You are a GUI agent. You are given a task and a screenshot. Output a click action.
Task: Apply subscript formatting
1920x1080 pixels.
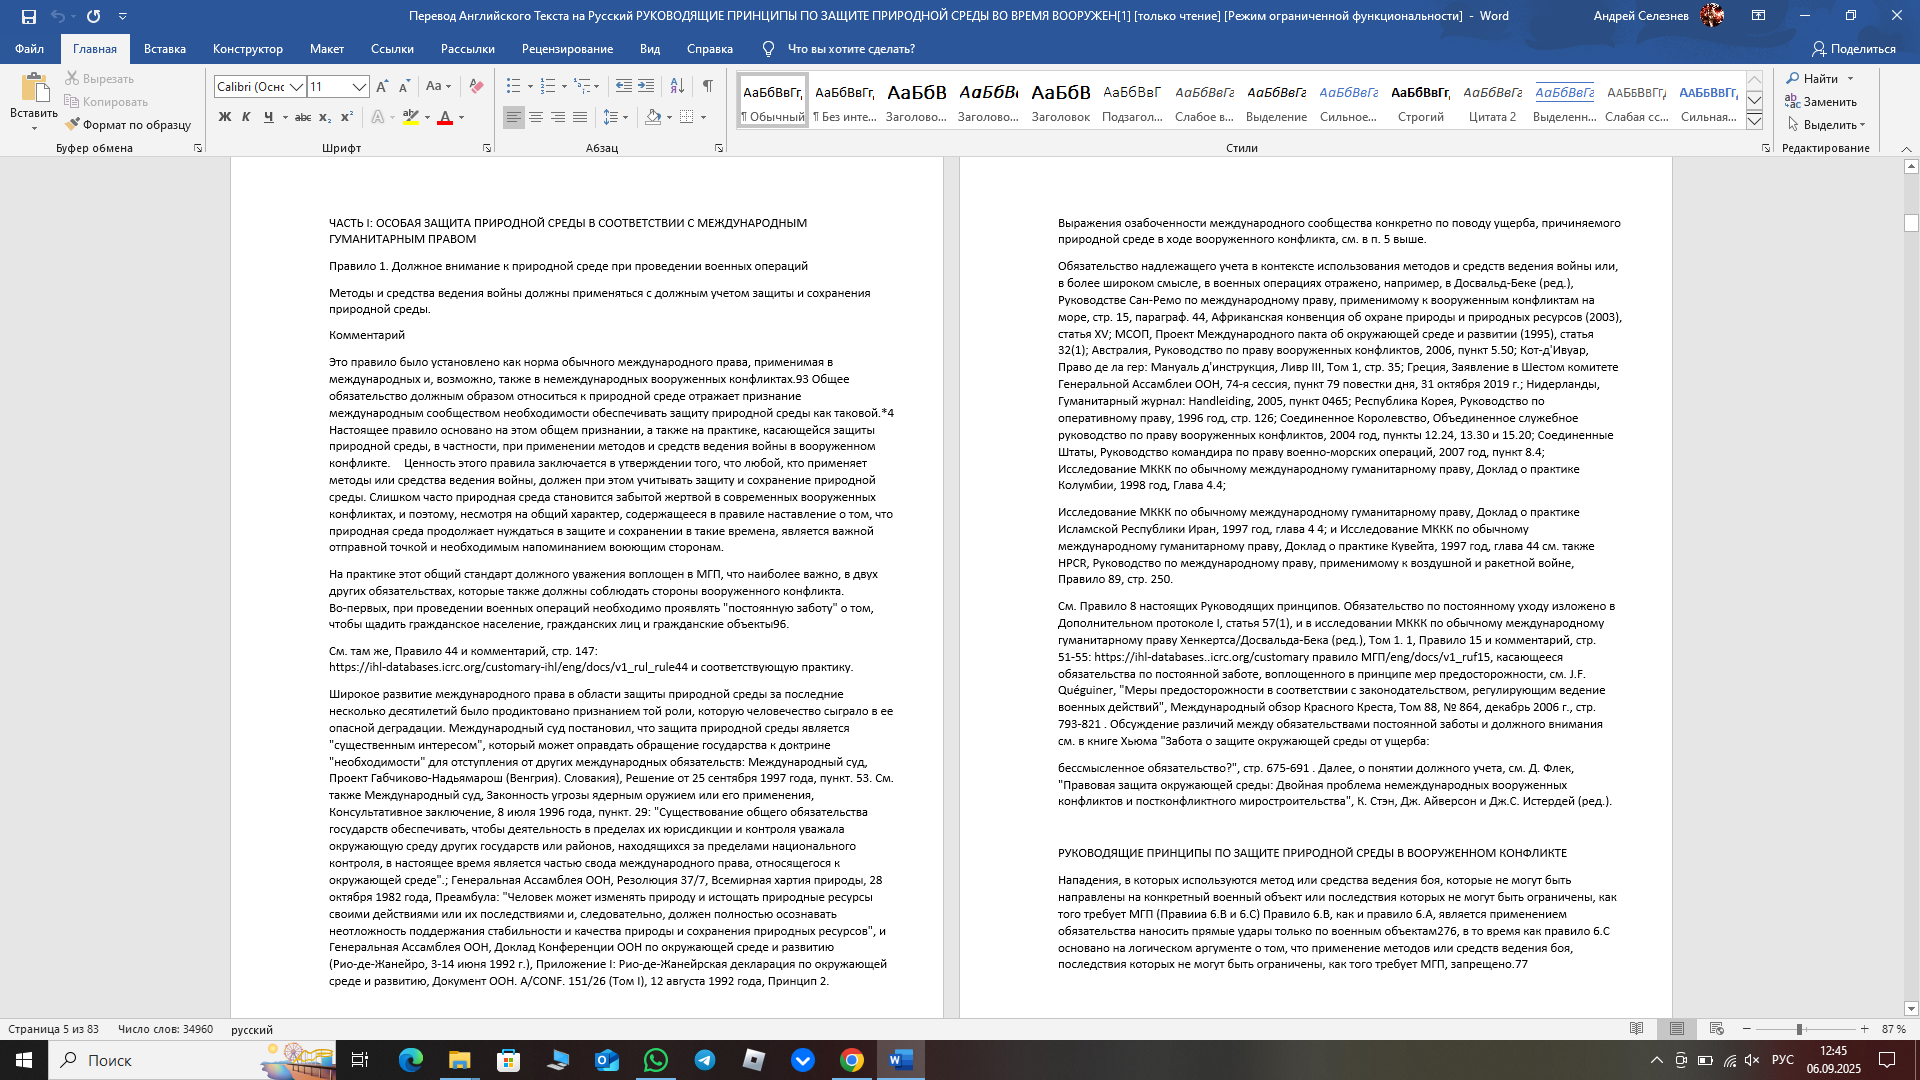click(324, 117)
